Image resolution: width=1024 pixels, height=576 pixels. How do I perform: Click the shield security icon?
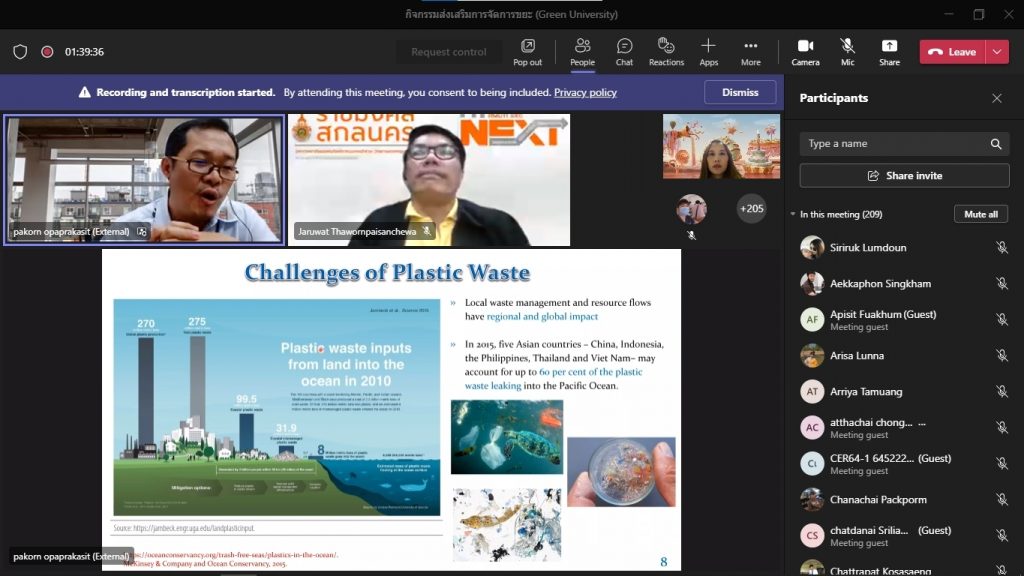coord(20,52)
